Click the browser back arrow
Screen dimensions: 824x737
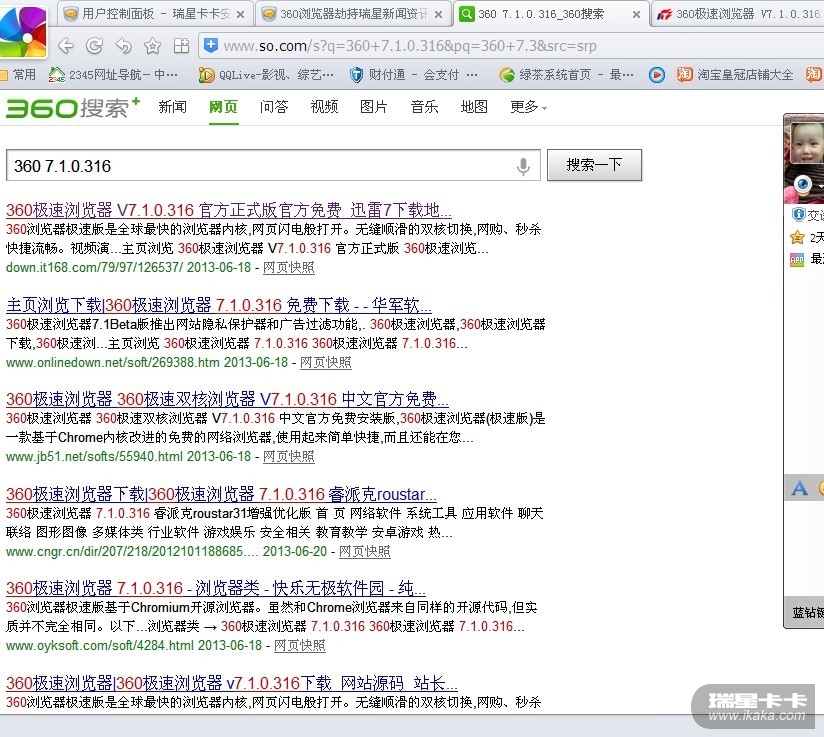click(66, 46)
